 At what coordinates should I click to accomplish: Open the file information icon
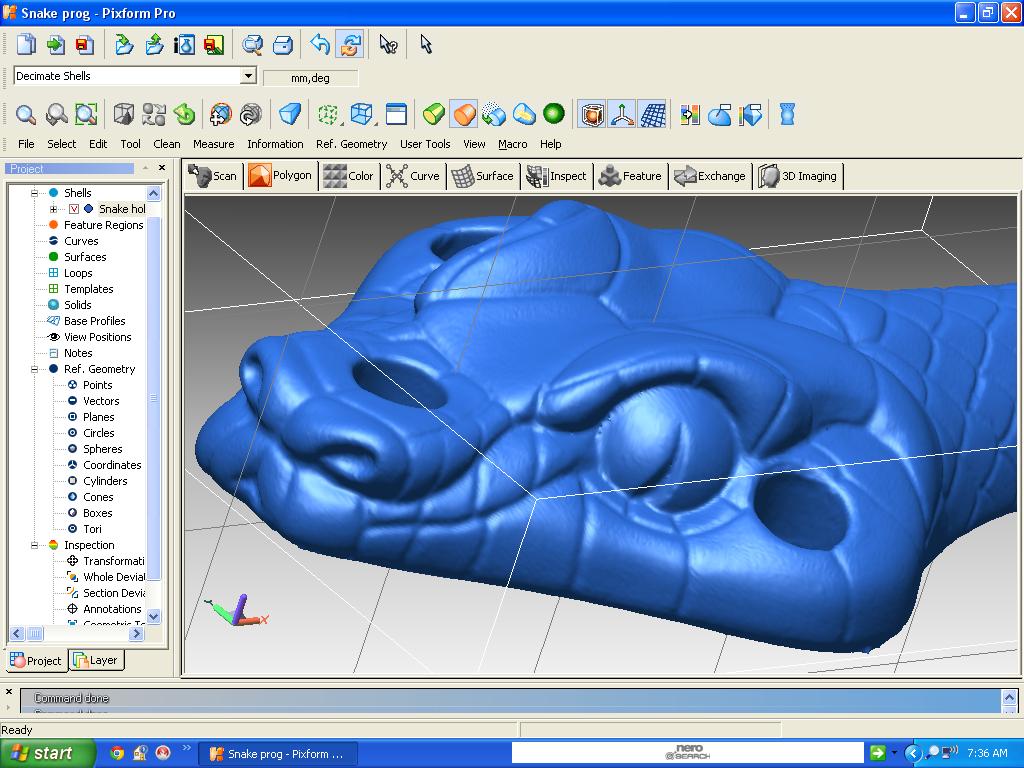coord(184,44)
